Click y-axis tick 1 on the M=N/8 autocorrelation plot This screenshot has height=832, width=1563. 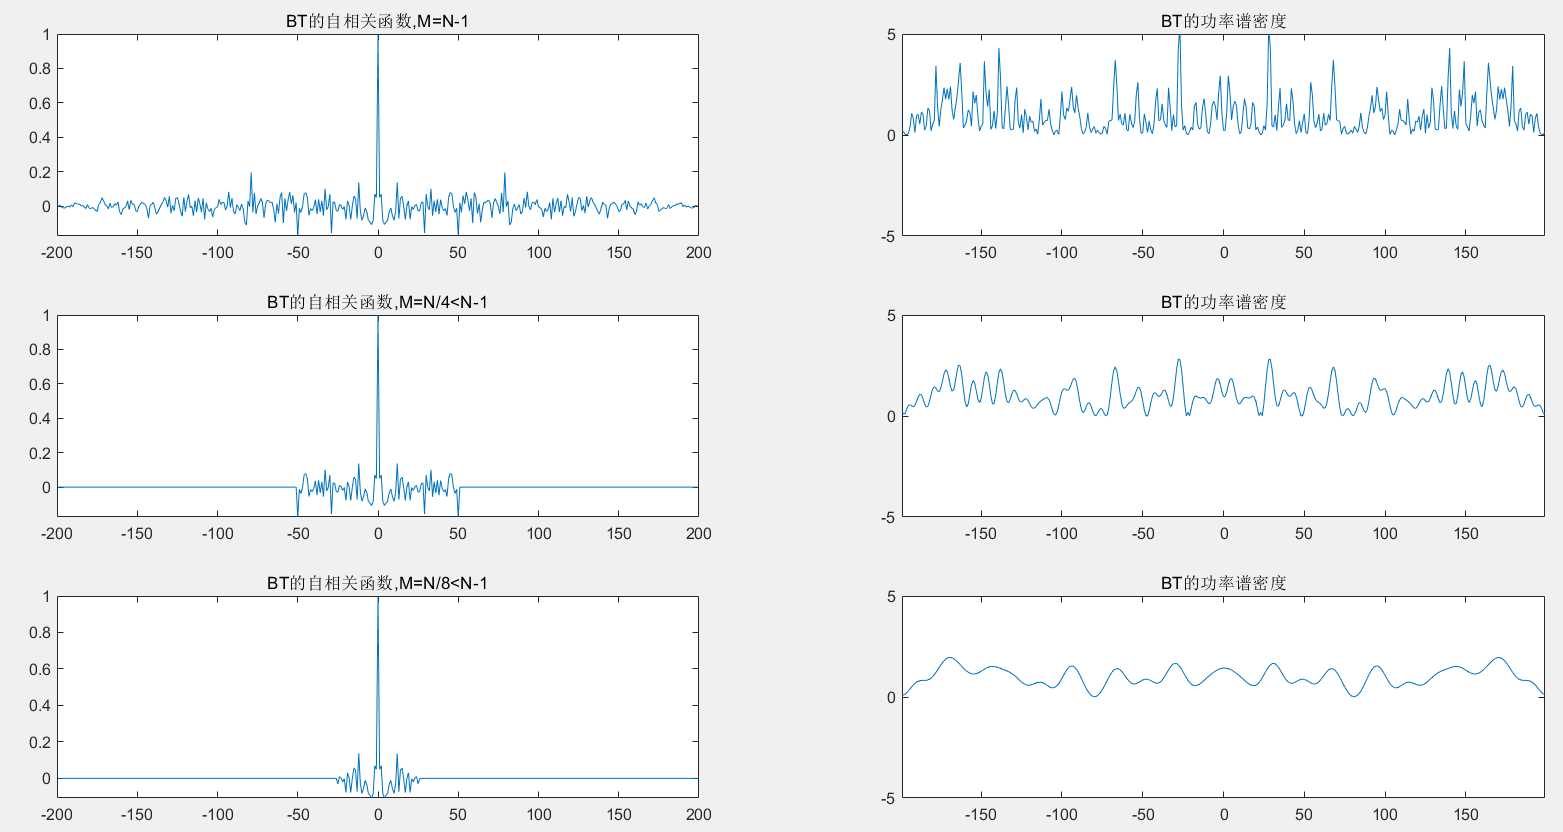point(46,596)
